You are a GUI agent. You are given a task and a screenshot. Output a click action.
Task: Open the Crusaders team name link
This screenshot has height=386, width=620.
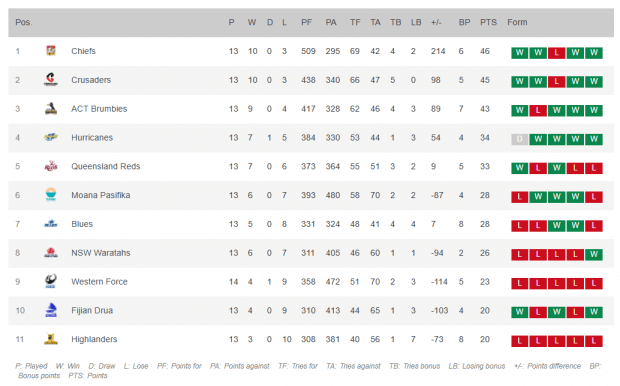91,80
